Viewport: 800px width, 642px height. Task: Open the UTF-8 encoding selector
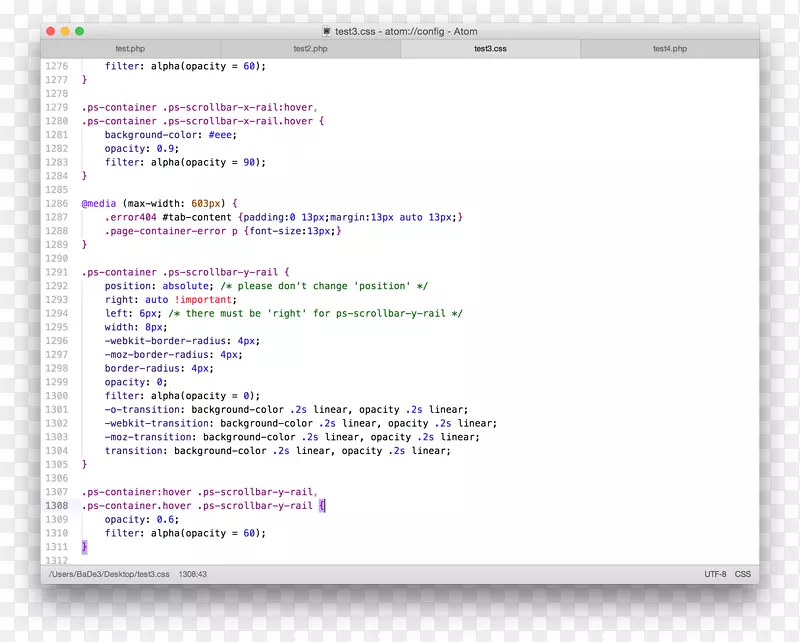[x=715, y=575]
